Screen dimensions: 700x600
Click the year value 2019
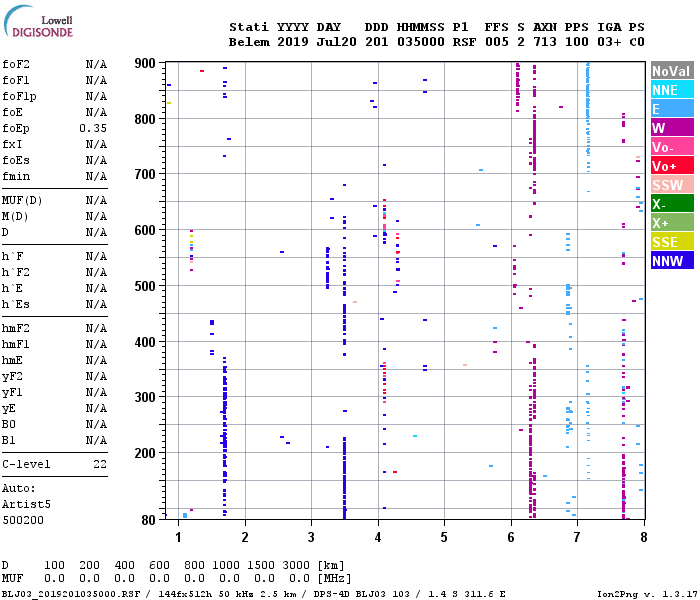pos(293,42)
